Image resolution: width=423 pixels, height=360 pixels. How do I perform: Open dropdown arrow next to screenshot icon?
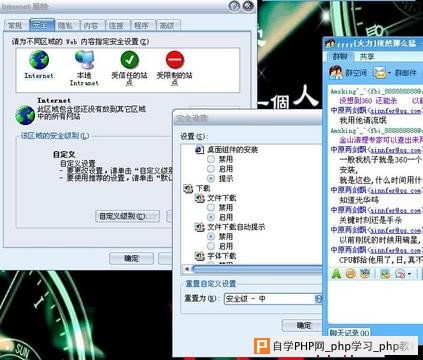click(409, 274)
